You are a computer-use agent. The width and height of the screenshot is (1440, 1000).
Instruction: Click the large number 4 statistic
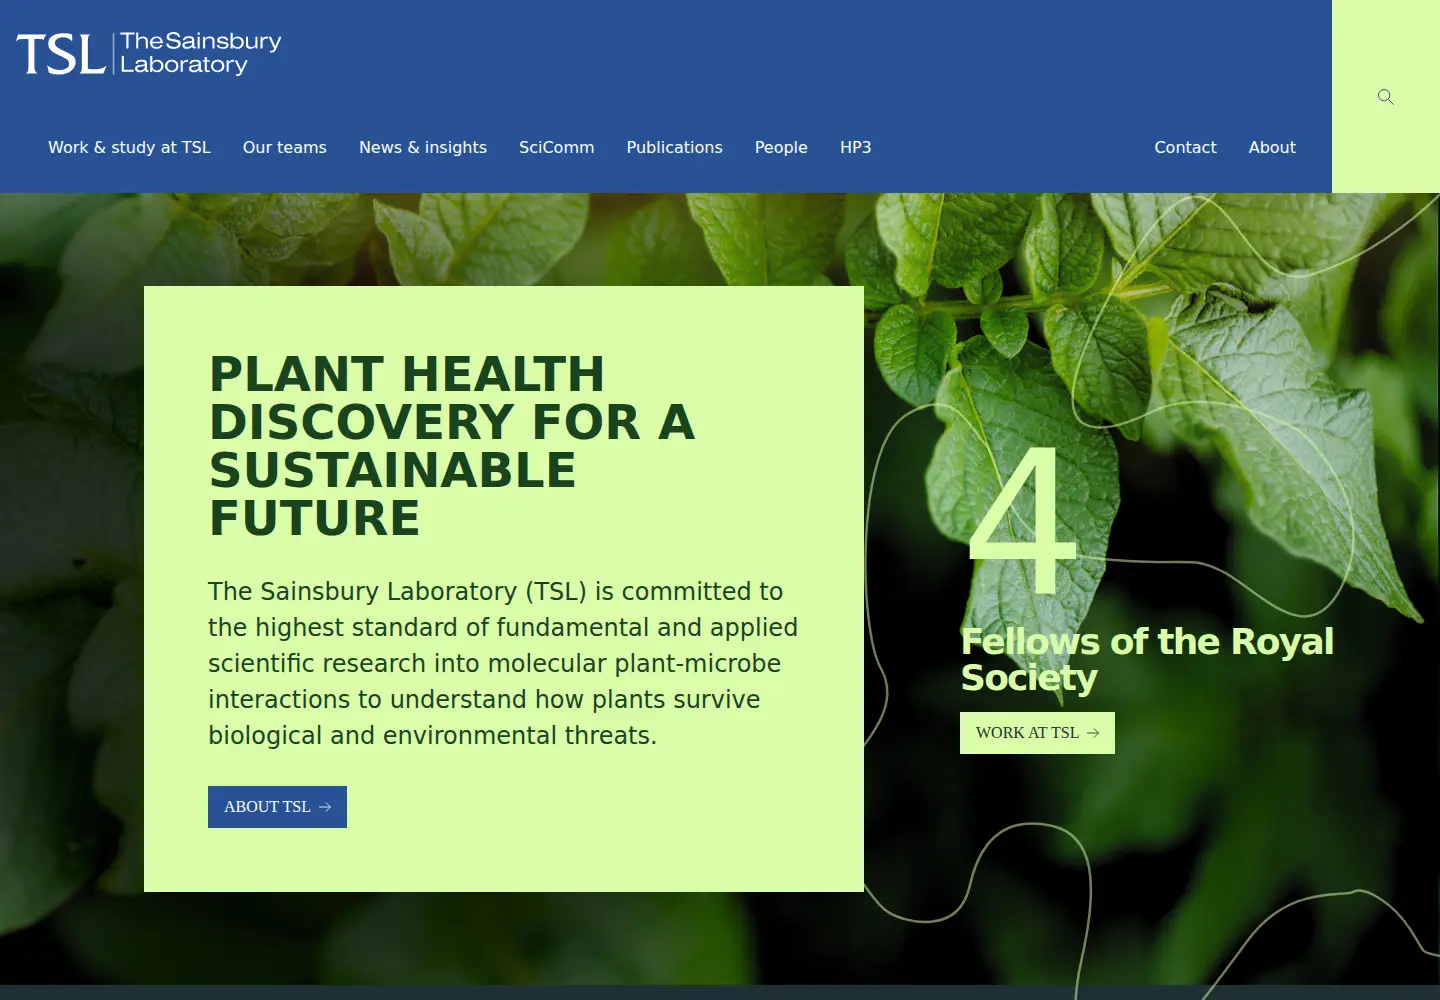tap(1022, 520)
